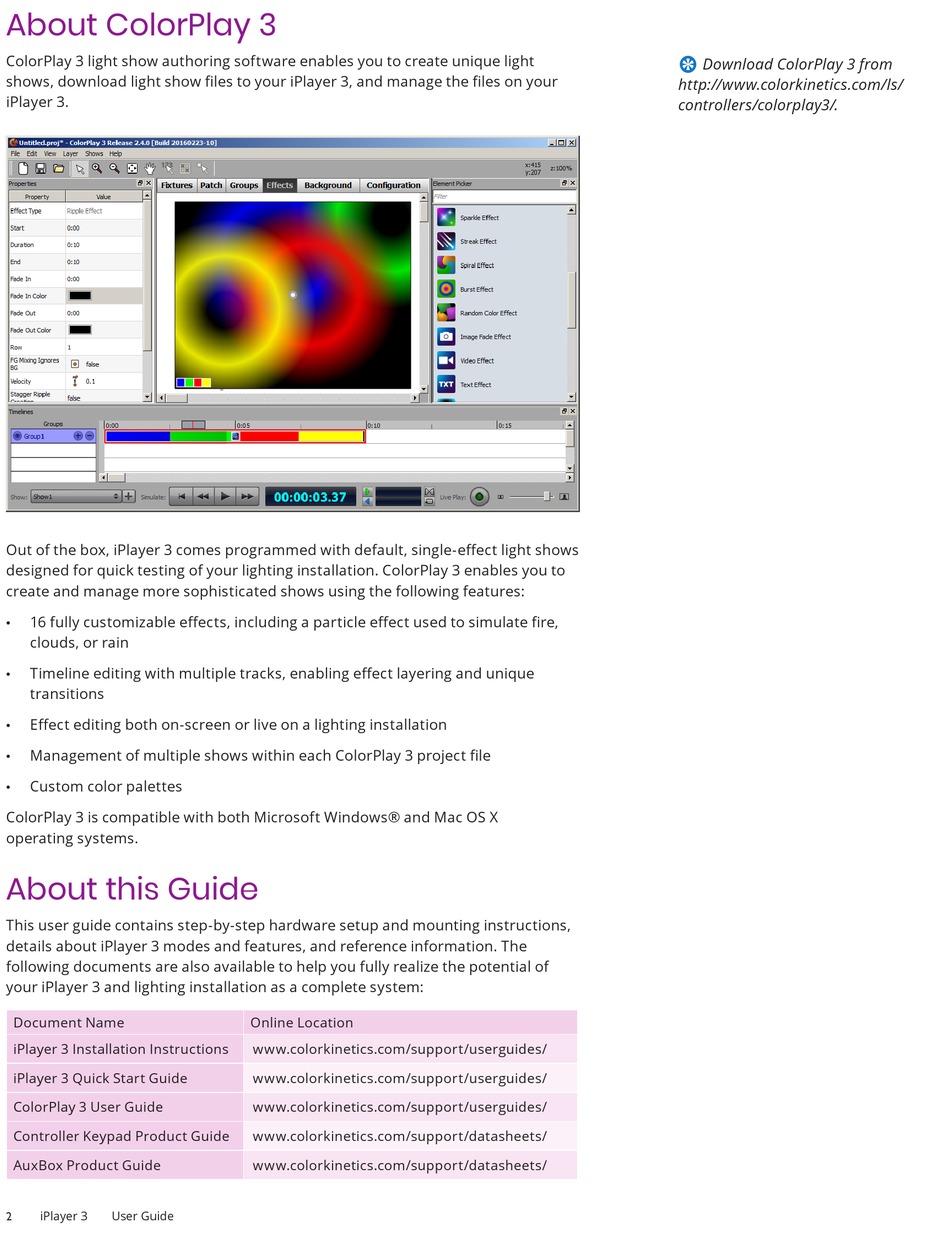
Task: Switch to the Configuration tab
Action: point(393,185)
